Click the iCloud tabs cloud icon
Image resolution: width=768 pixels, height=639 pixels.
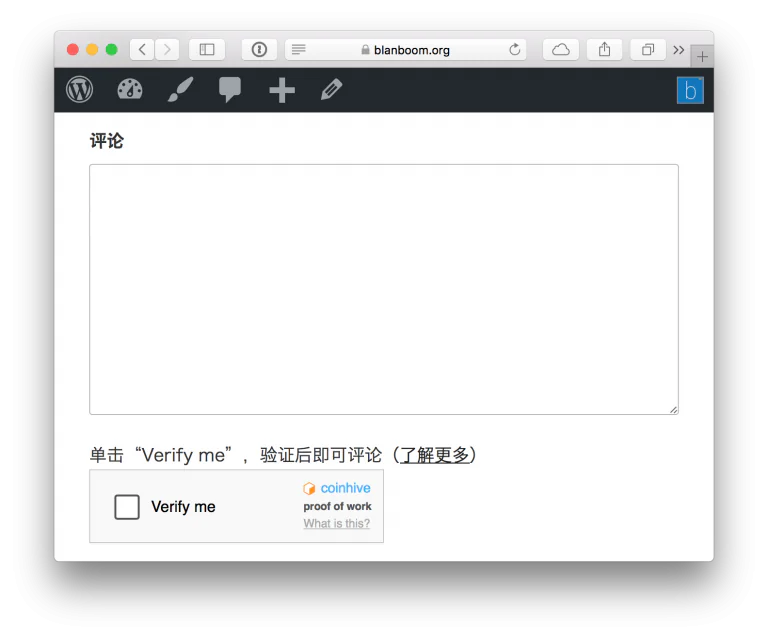coord(561,49)
